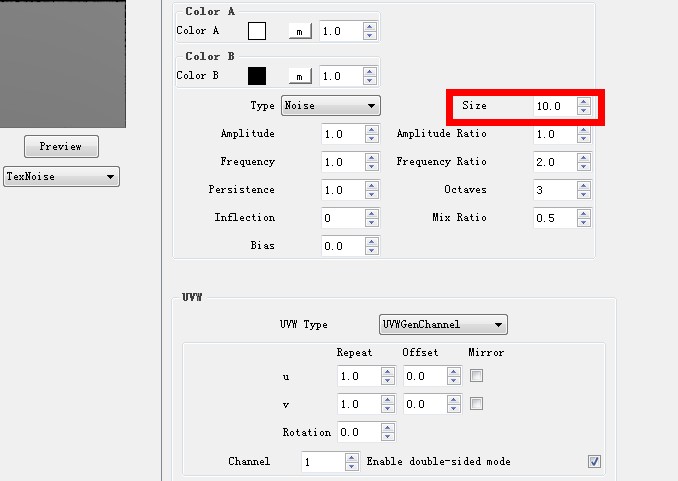Click the Rotation value field
This screenshot has width=678, height=481.
pyautogui.click(x=359, y=432)
